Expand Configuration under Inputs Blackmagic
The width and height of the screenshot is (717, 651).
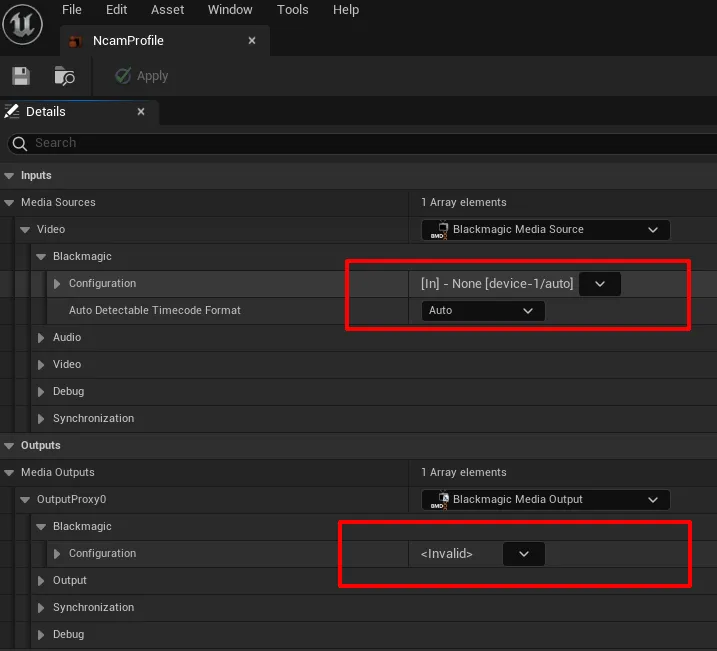pyautogui.click(x=57, y=284)
